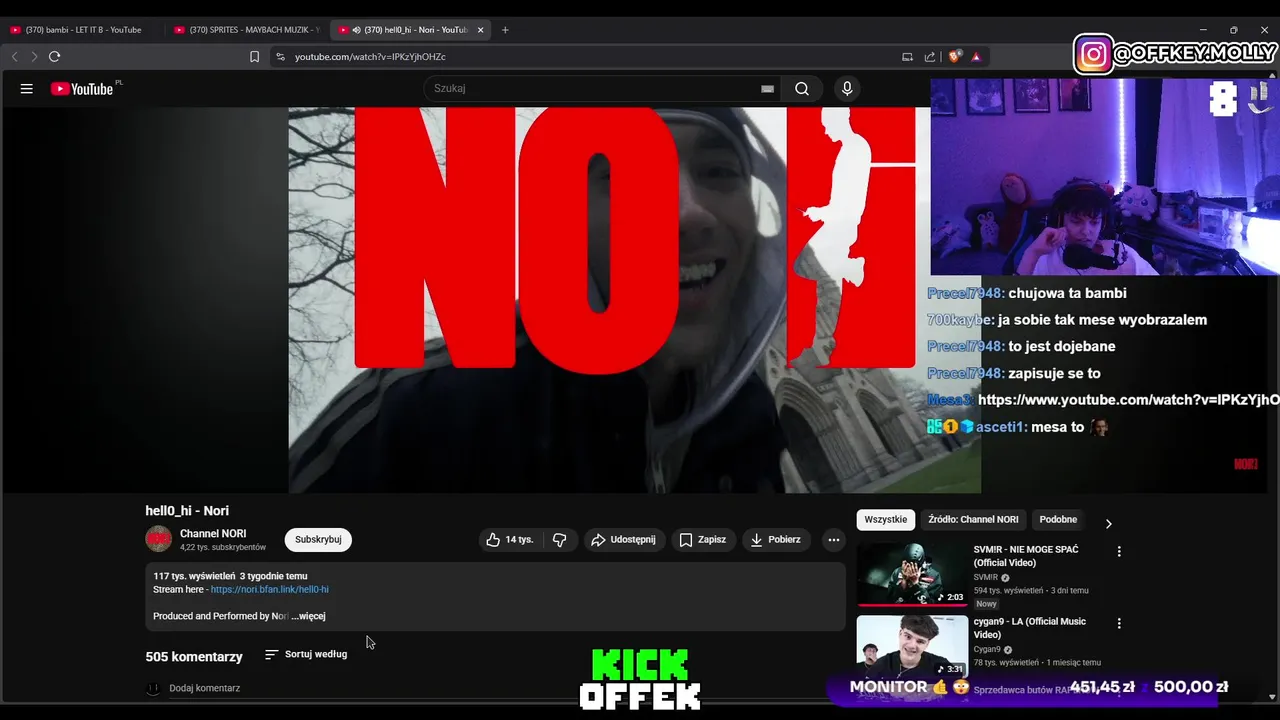Show more chips with right chevron
Viewport: 1280px width, 720px height.
[x=1108, y=524]
